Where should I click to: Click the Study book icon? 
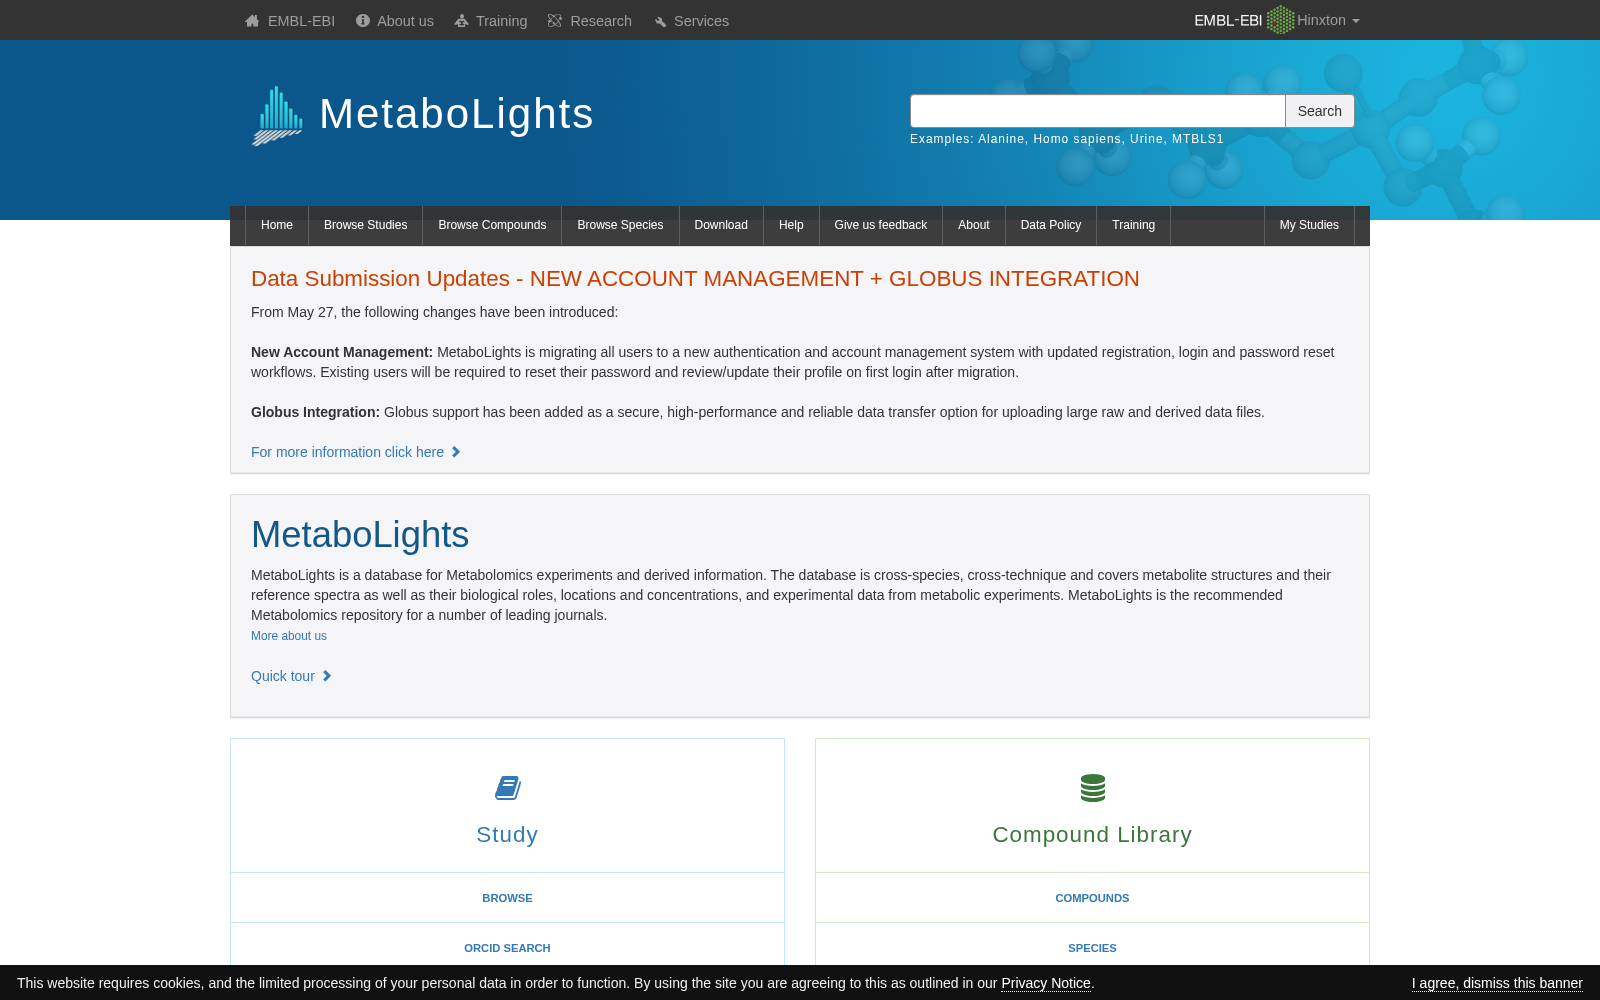click(x=507, y=788)
